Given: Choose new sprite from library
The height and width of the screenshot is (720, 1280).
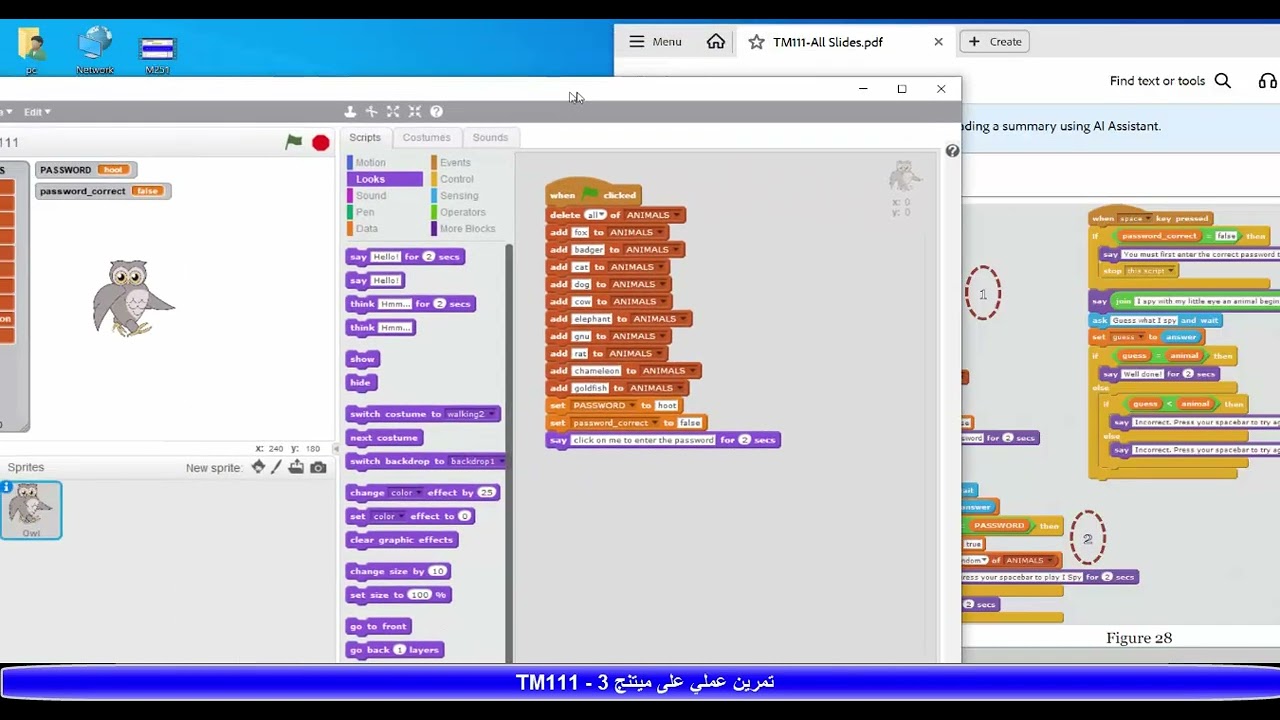Looking at the screenshot, I should pos(258,467).
